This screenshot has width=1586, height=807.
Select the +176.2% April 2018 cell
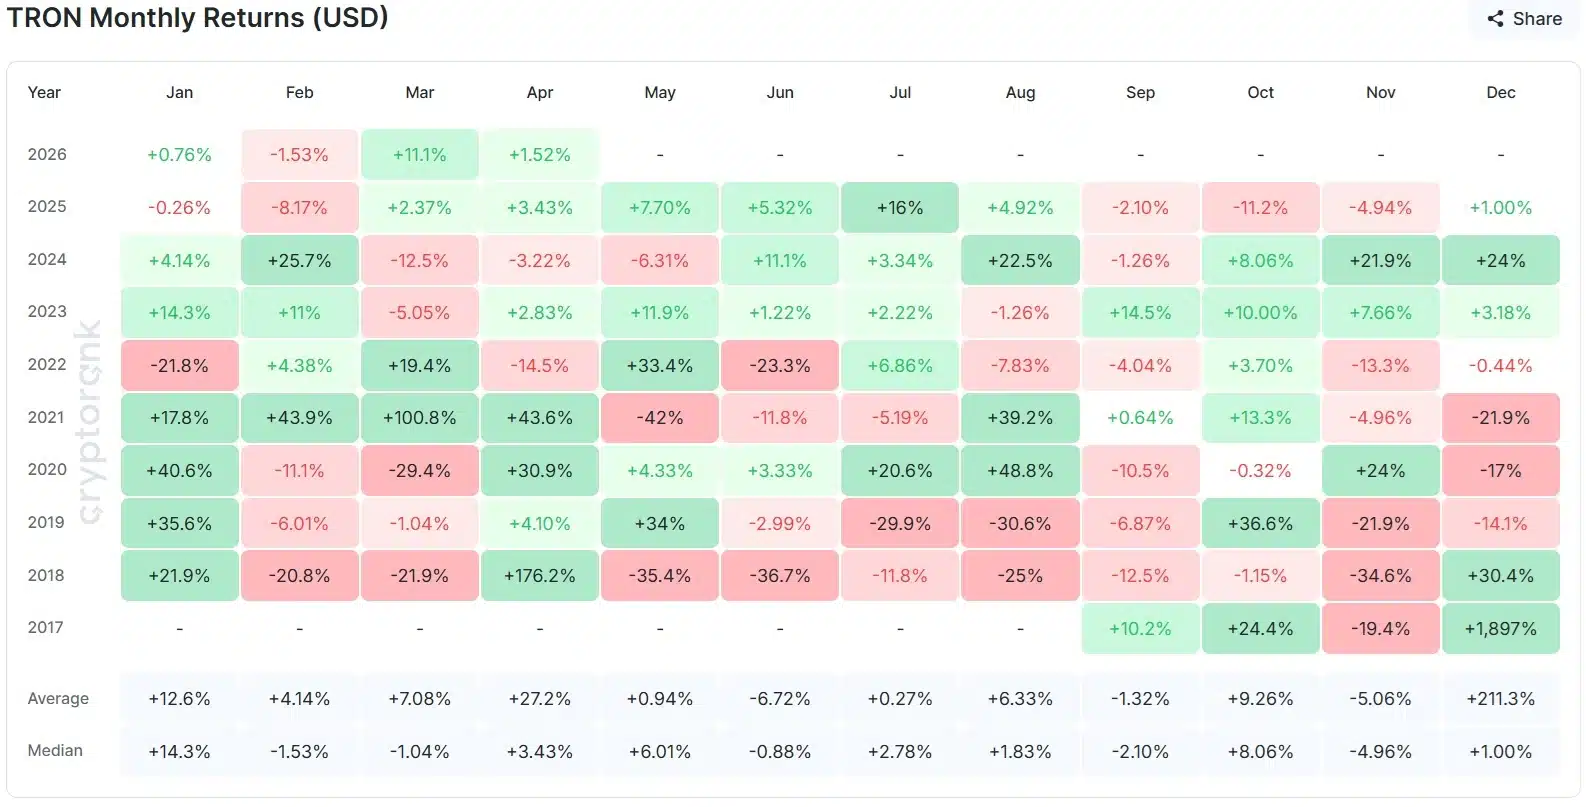540,576
